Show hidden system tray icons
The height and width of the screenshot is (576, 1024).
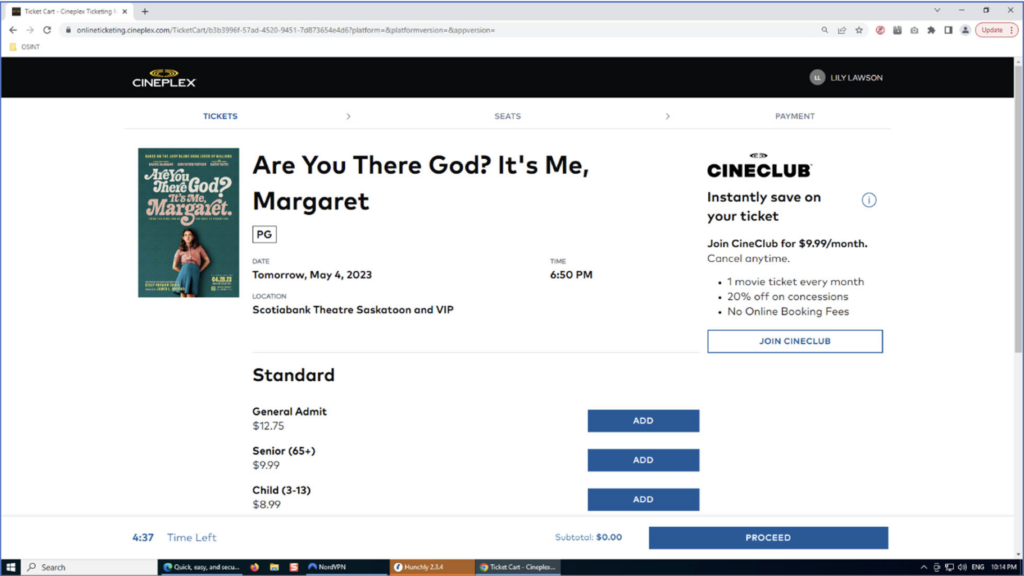[x=923, y=567]
